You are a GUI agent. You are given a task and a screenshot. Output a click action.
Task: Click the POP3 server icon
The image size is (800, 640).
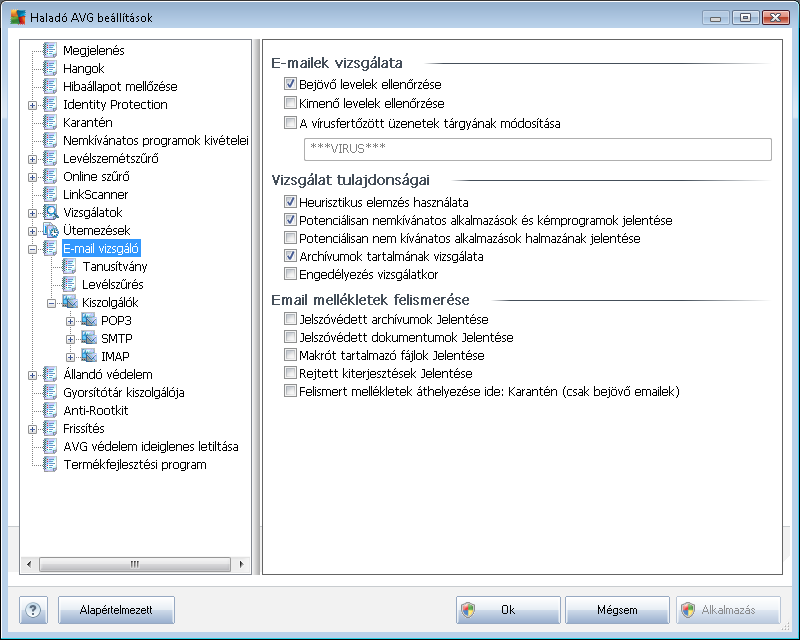click(x=89, y=320)
